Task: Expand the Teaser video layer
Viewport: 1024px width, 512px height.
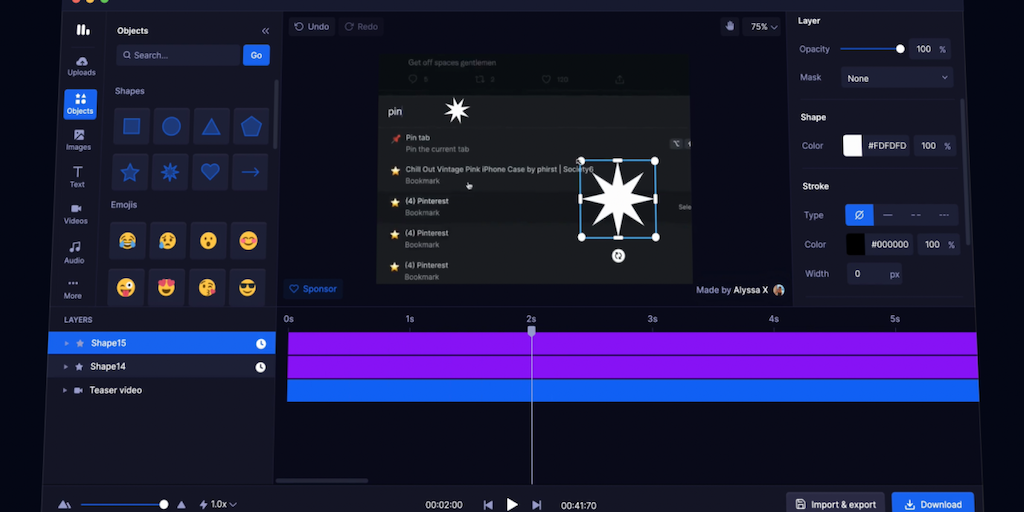Action: coord(65,390)
